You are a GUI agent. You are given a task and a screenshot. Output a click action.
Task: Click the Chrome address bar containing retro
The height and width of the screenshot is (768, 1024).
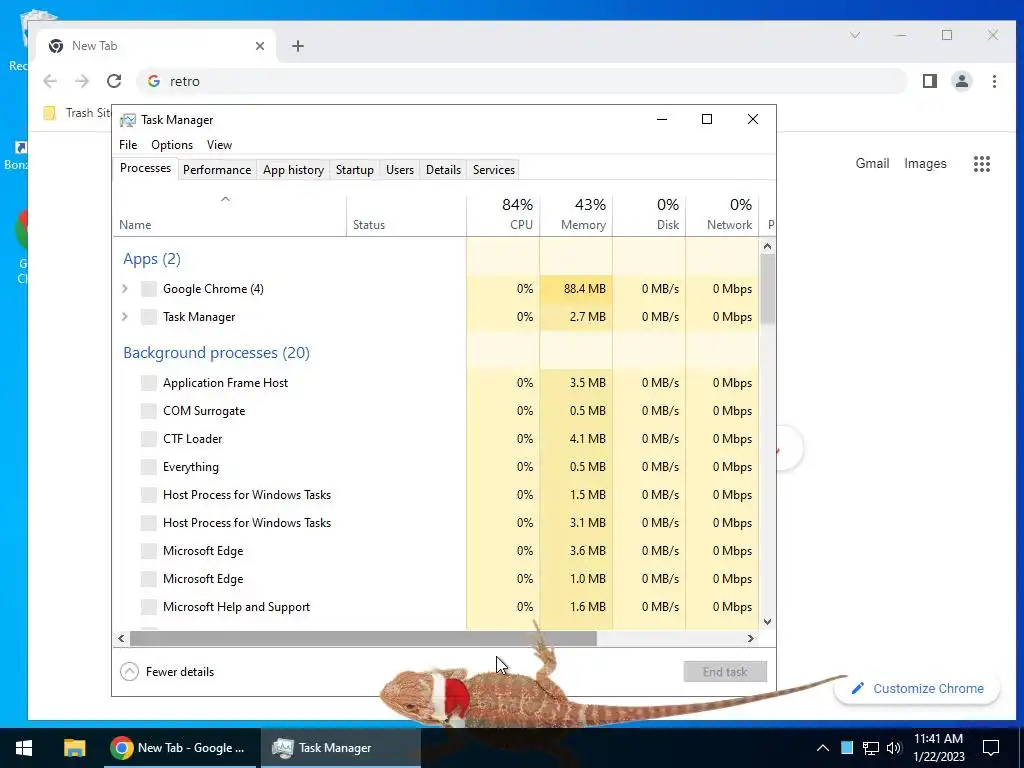click(x=522, y=81)
